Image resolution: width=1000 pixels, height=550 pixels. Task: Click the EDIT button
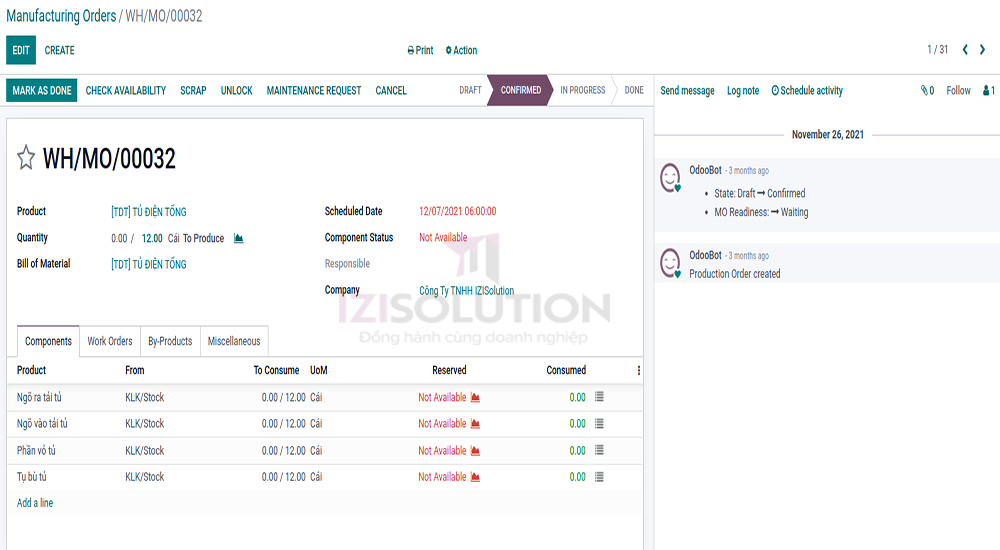[21, 50]
